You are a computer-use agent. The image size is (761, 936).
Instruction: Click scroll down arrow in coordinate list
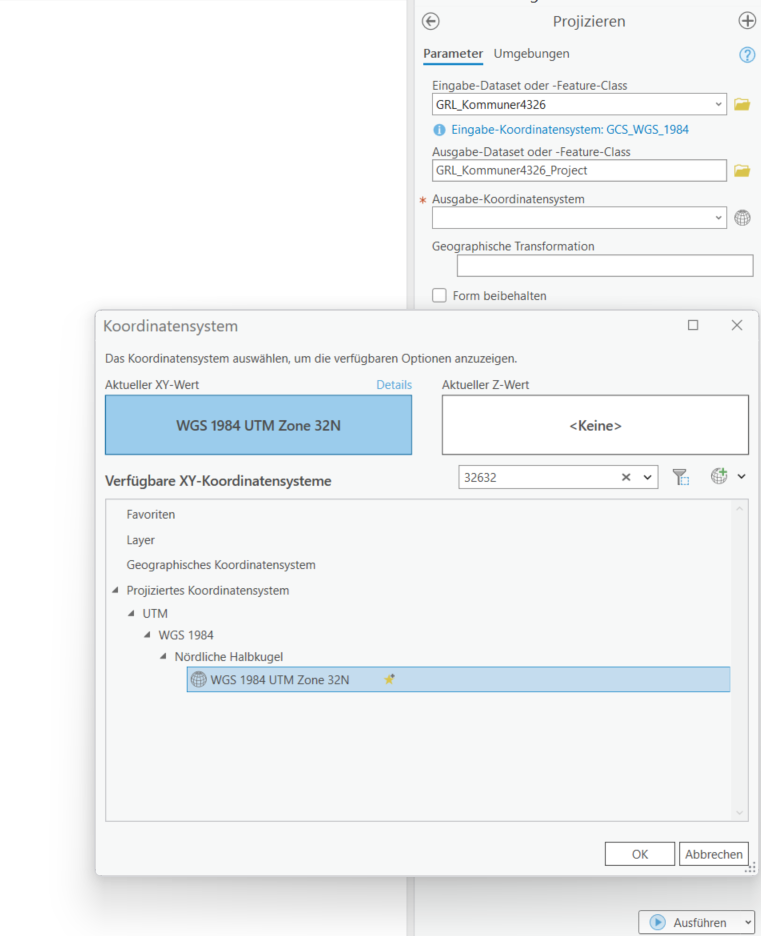740,812
